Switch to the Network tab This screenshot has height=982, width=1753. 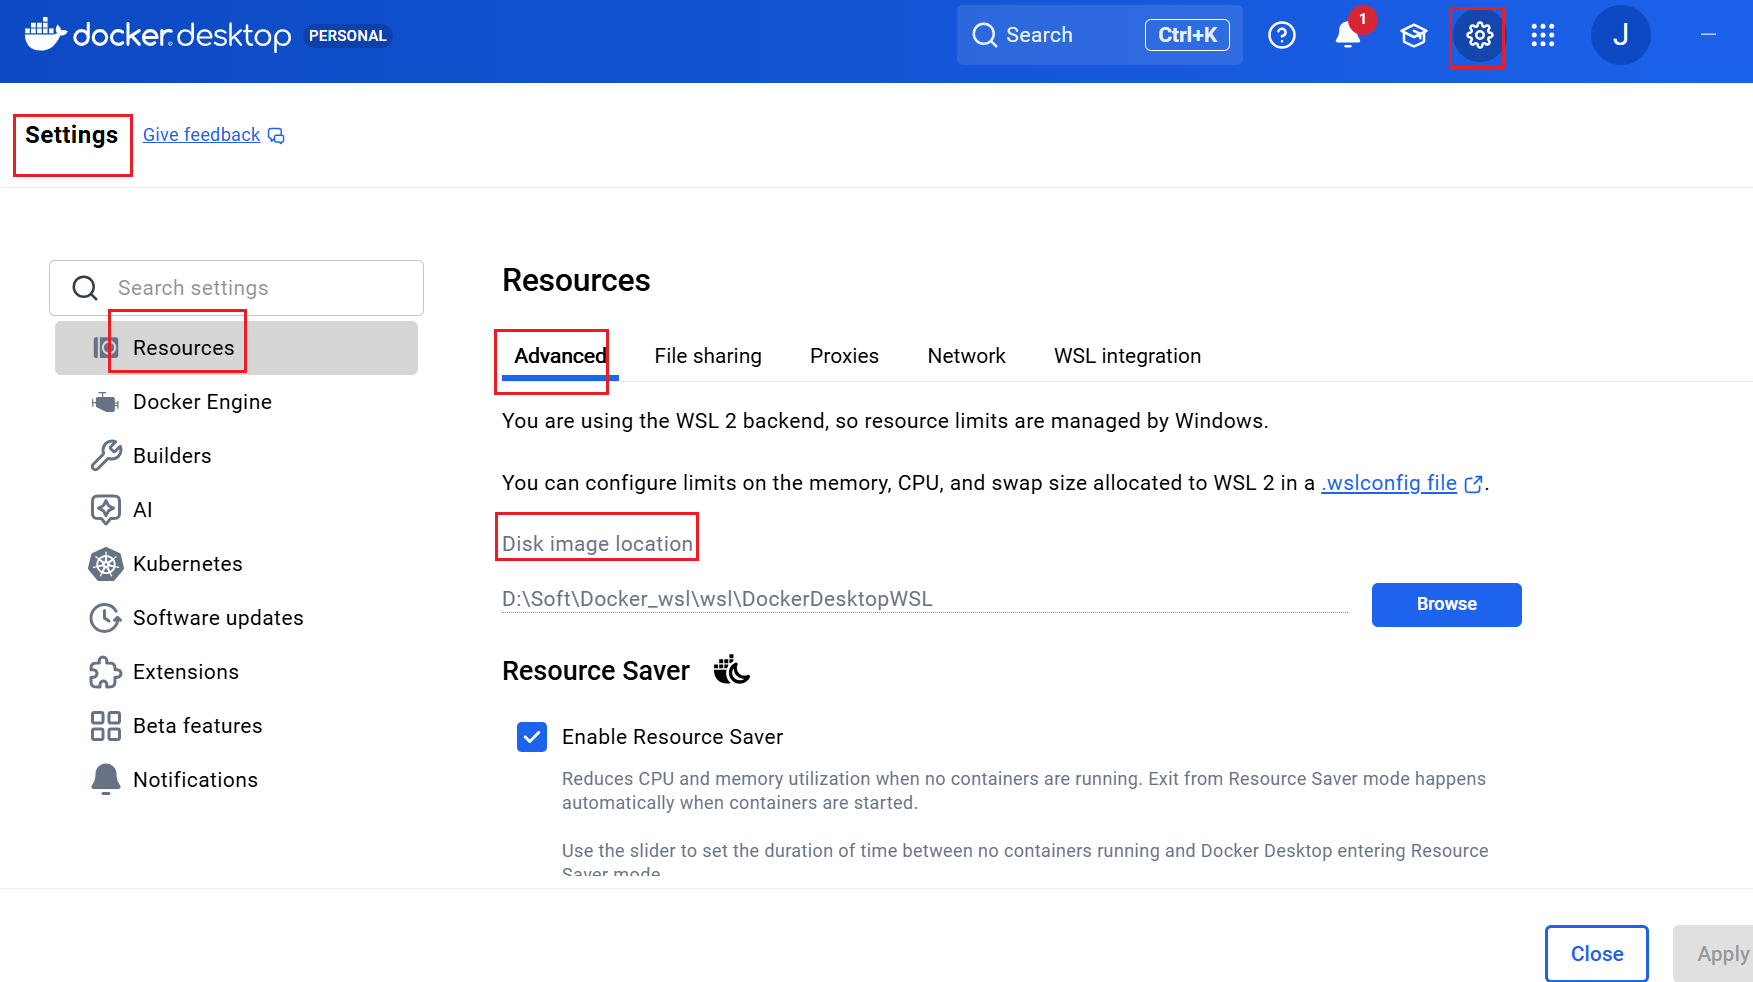966,356
